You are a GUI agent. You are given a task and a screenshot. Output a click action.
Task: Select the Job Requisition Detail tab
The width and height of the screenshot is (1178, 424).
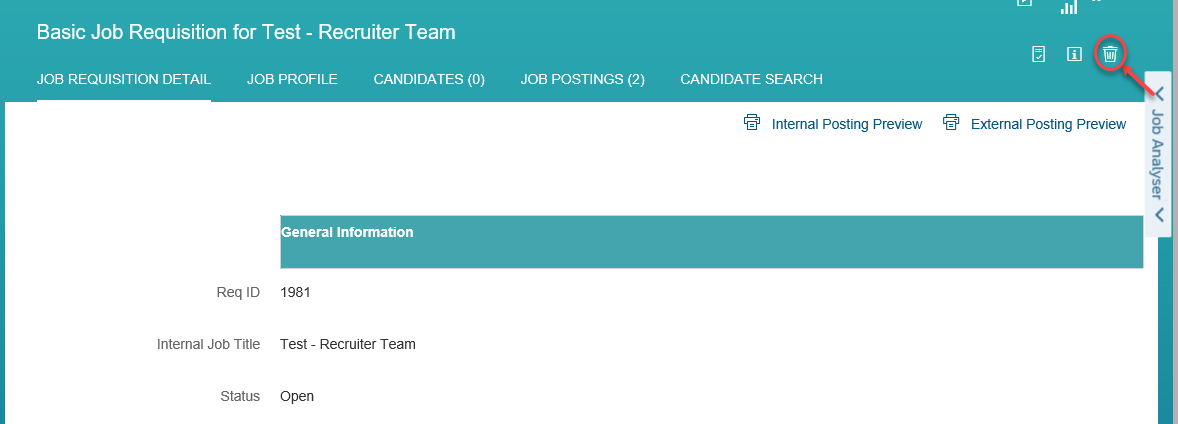pyautogui.click(x=124, y=79)
